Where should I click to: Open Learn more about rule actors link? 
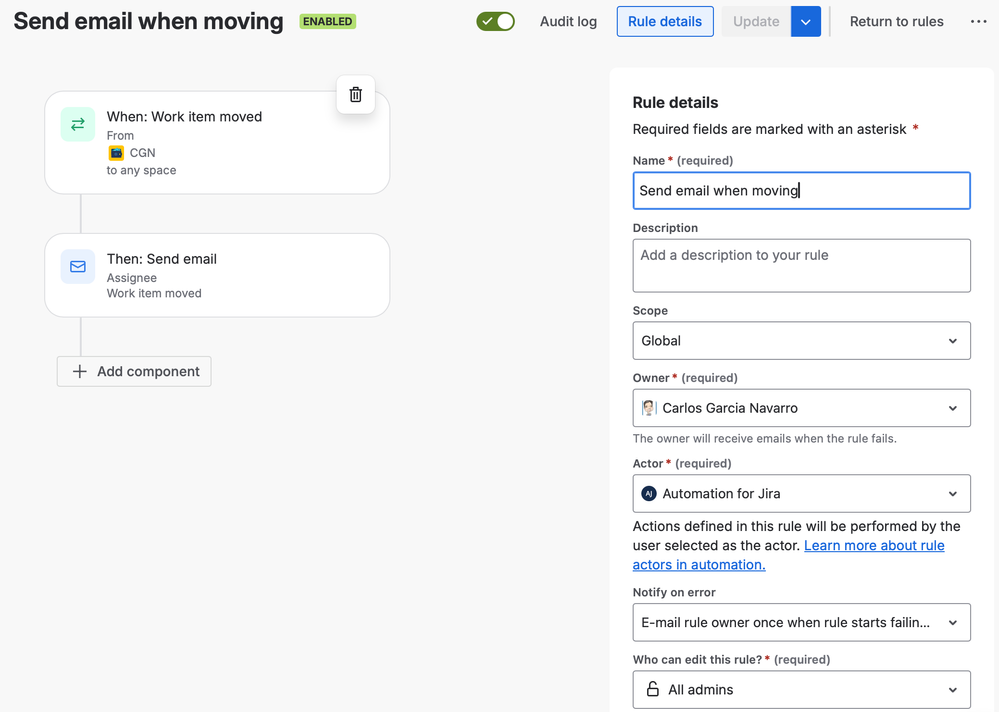(789, 555)
